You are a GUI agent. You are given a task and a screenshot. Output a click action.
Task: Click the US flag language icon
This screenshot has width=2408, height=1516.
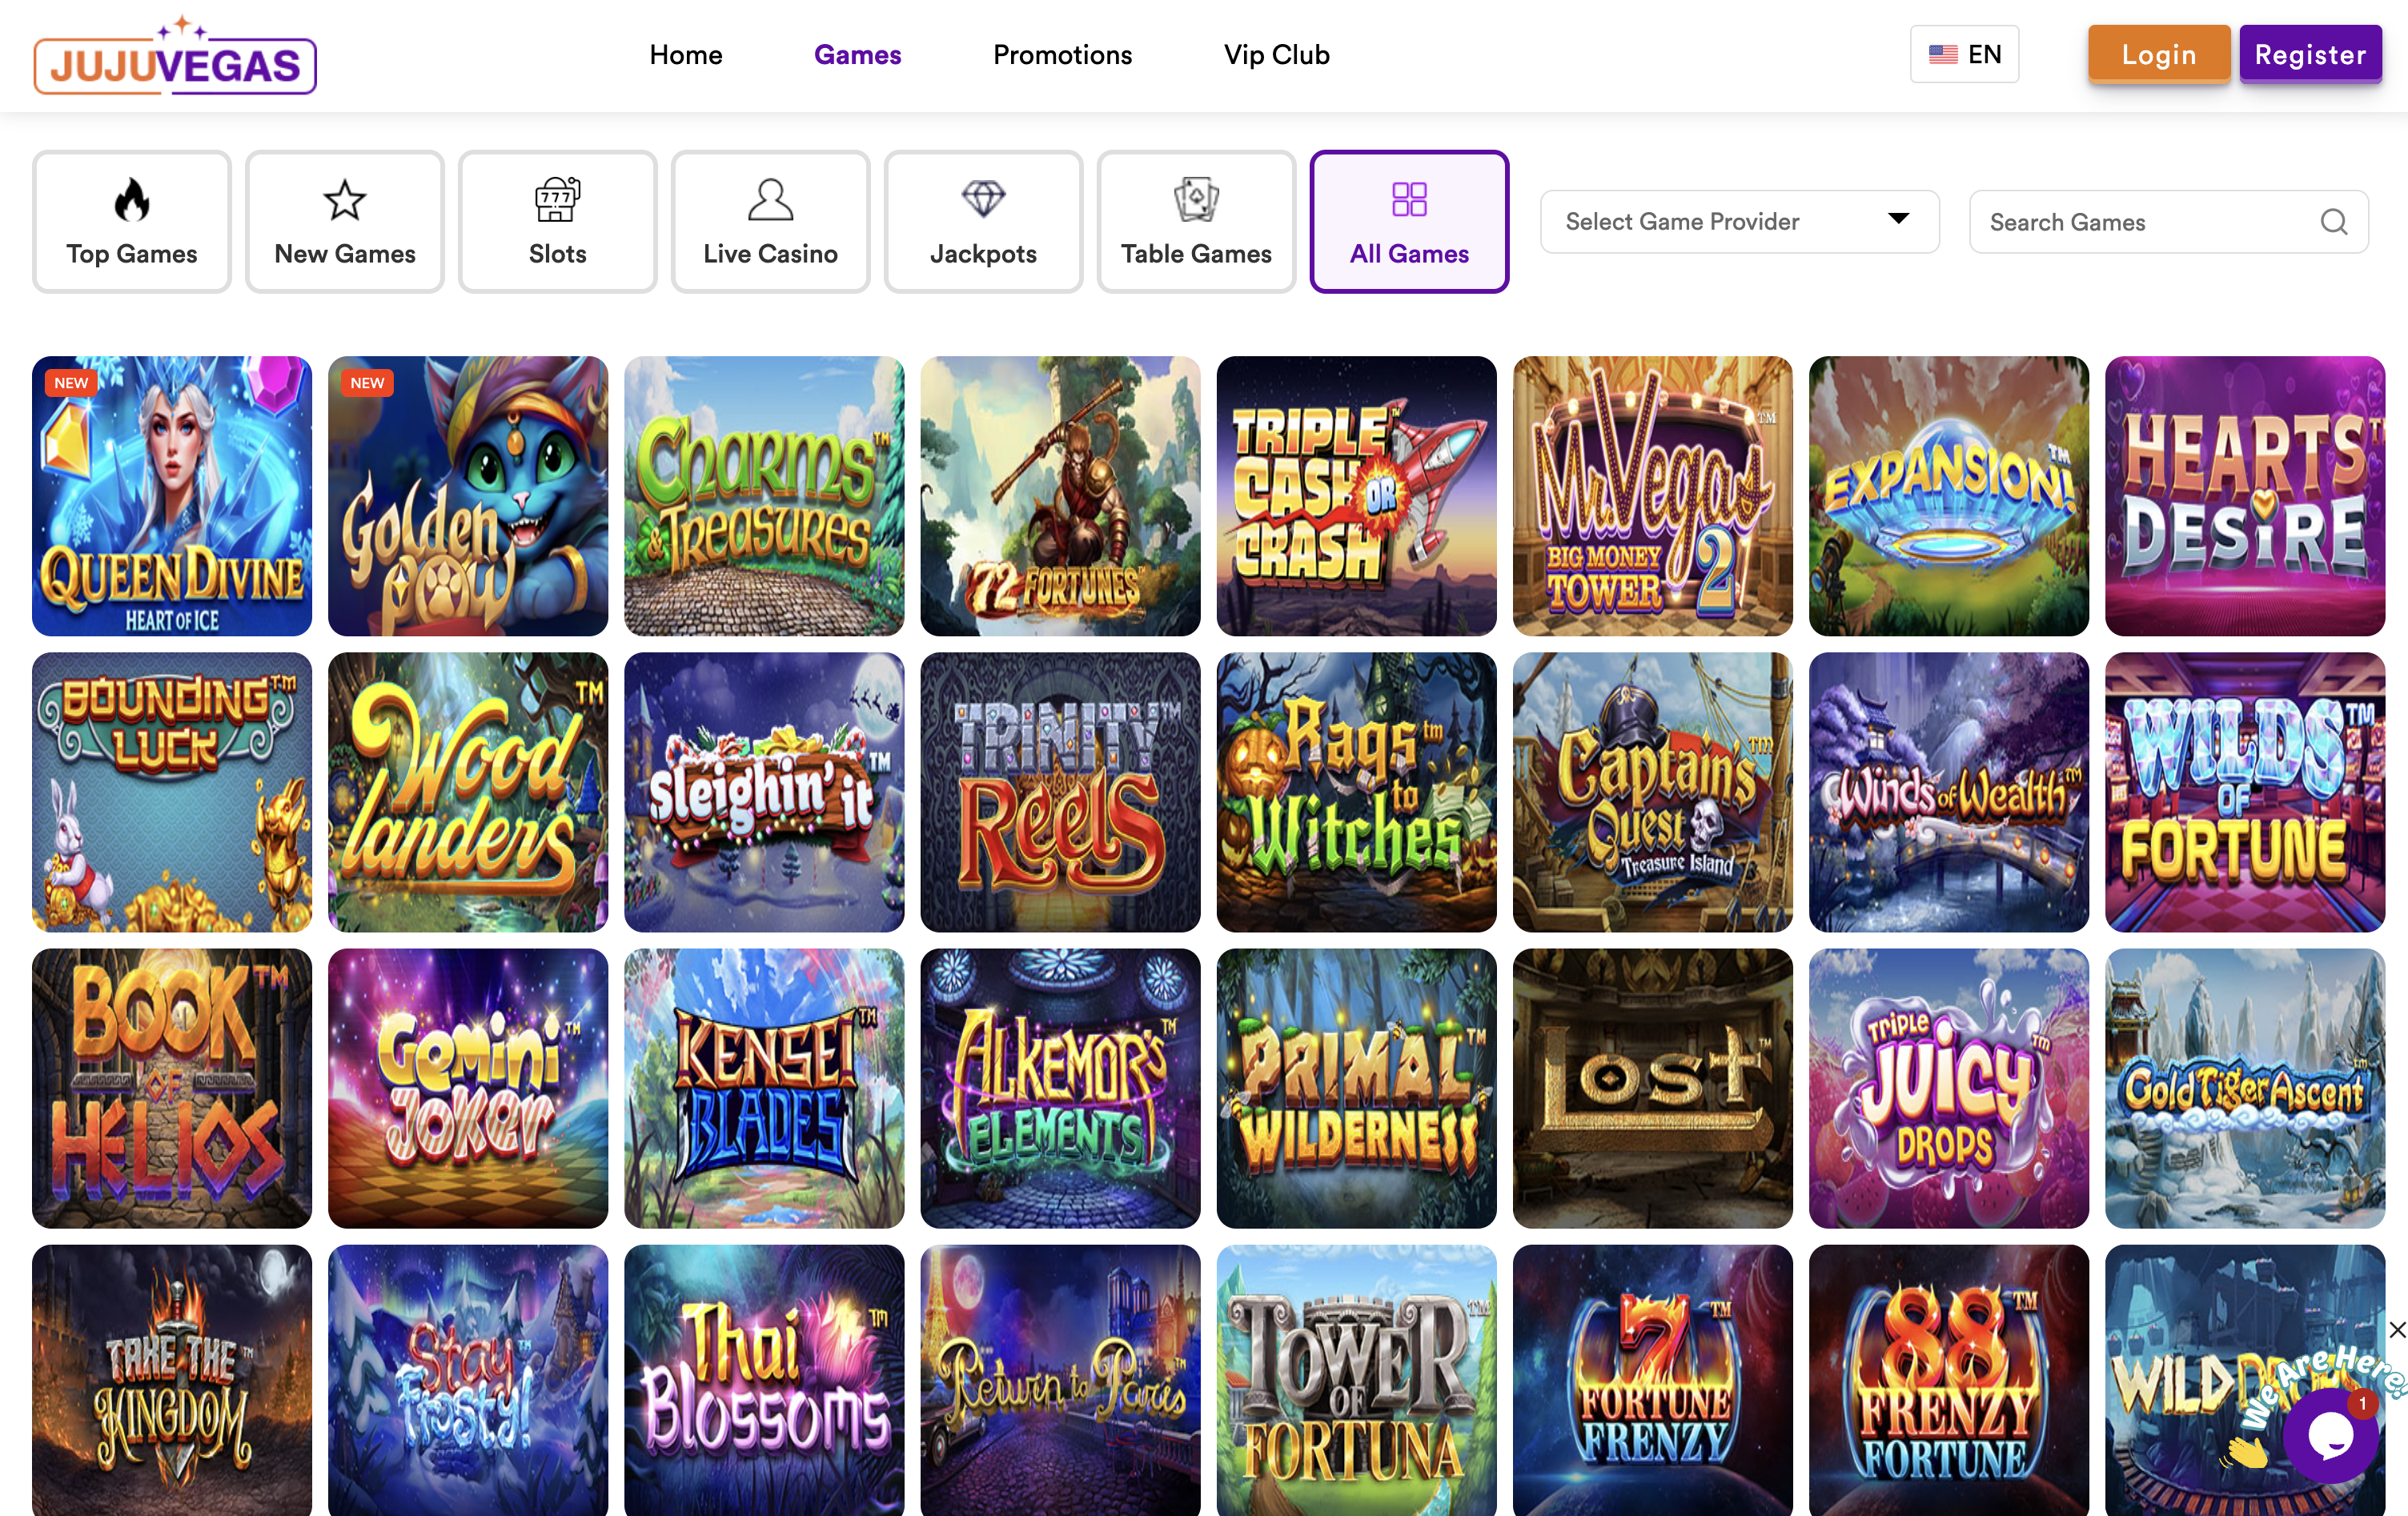pyautogui.click(x=1943, y=55)
